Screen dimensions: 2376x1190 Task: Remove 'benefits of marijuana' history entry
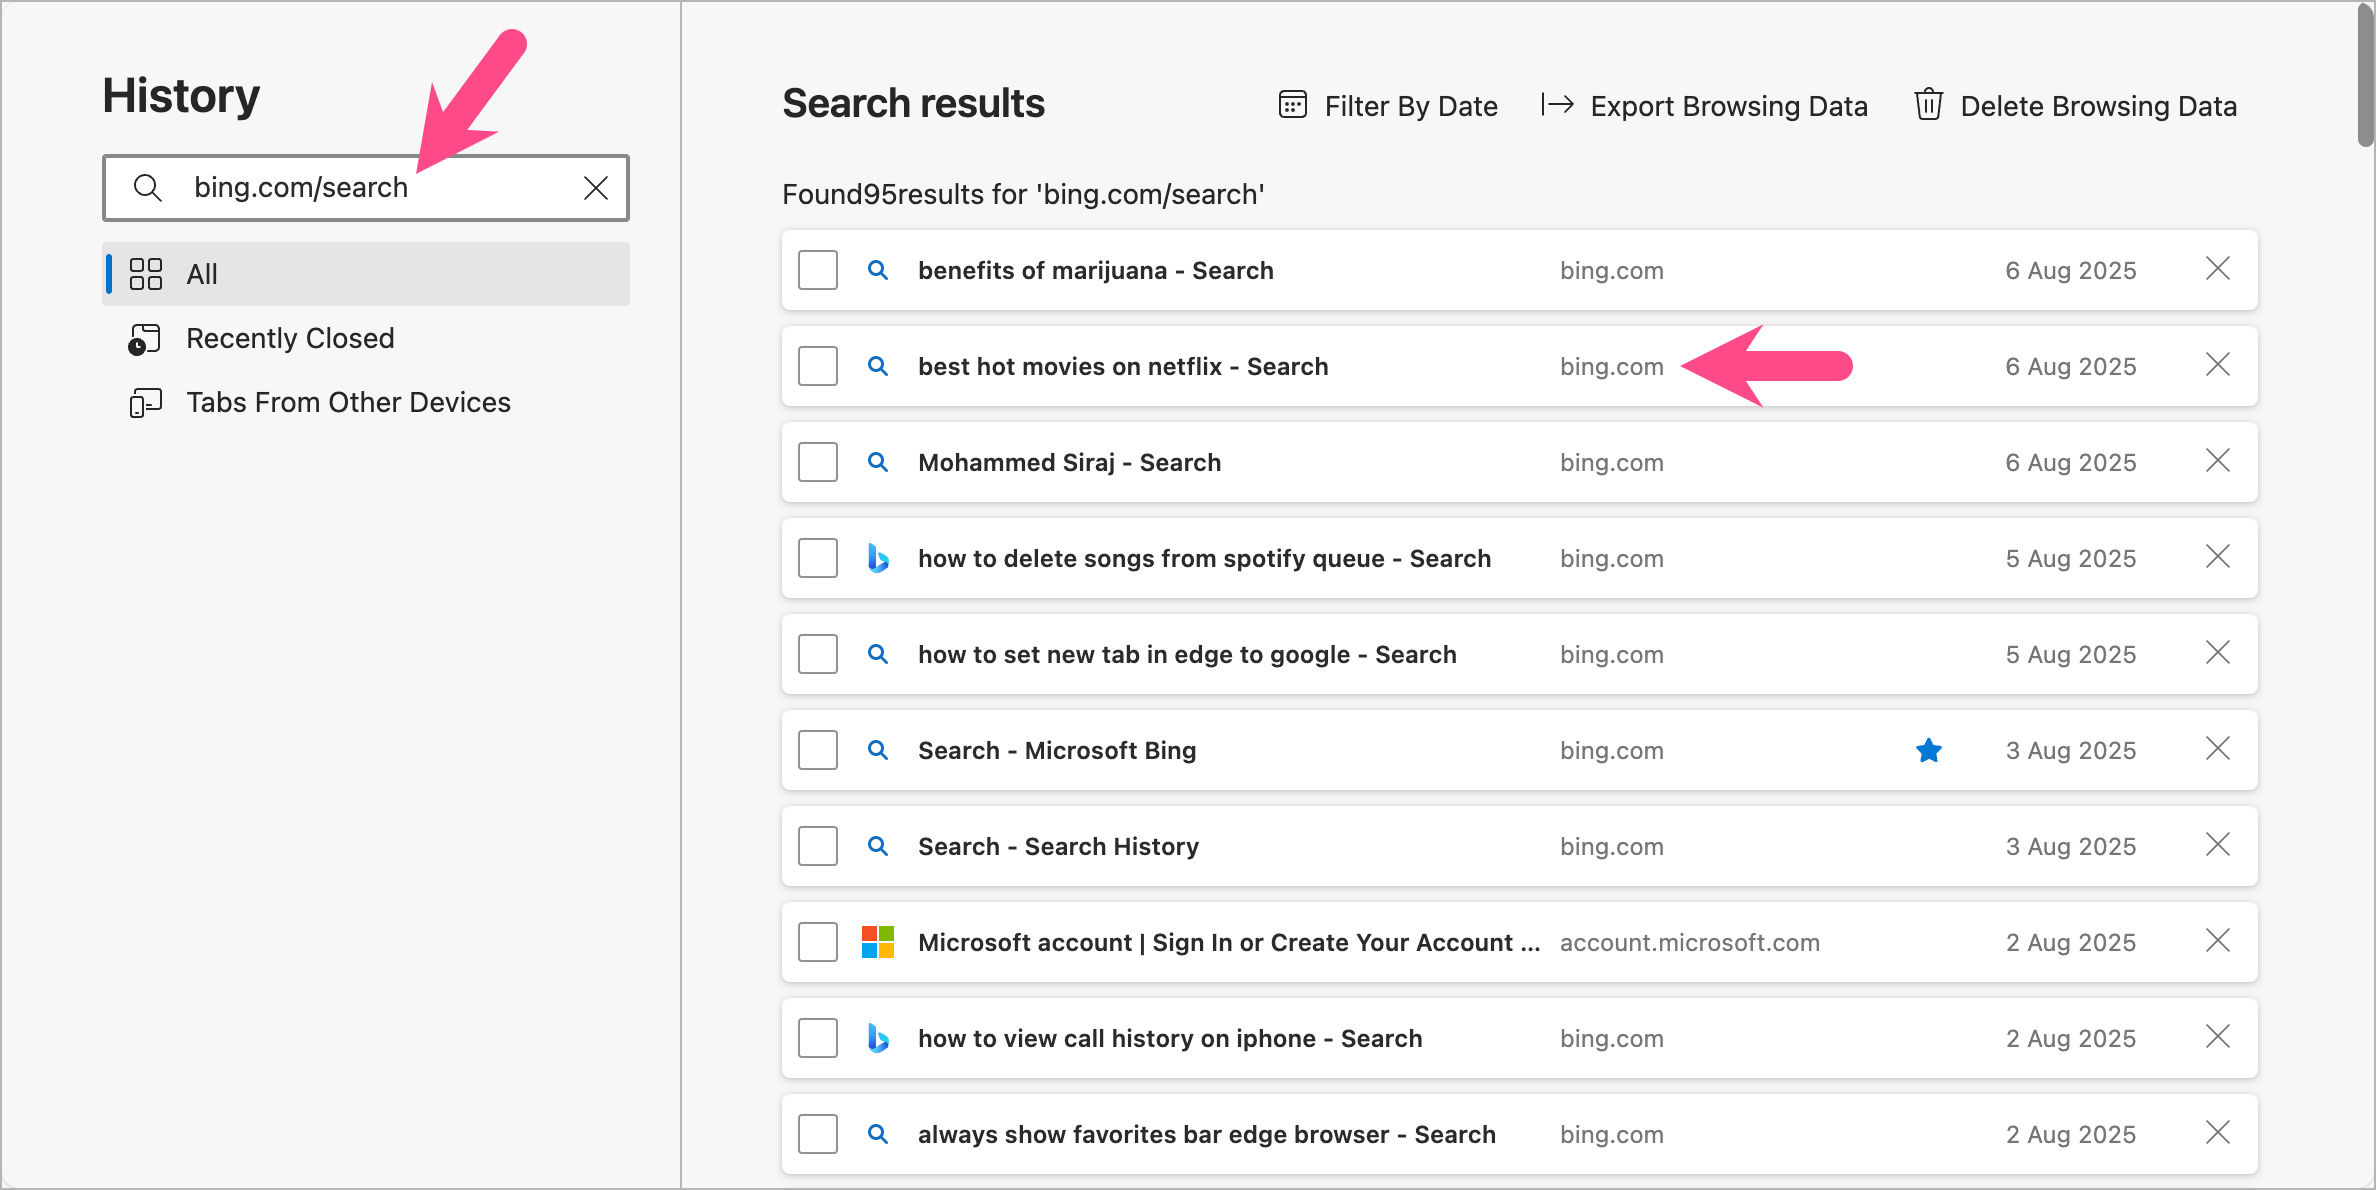tap(2217, 269)
